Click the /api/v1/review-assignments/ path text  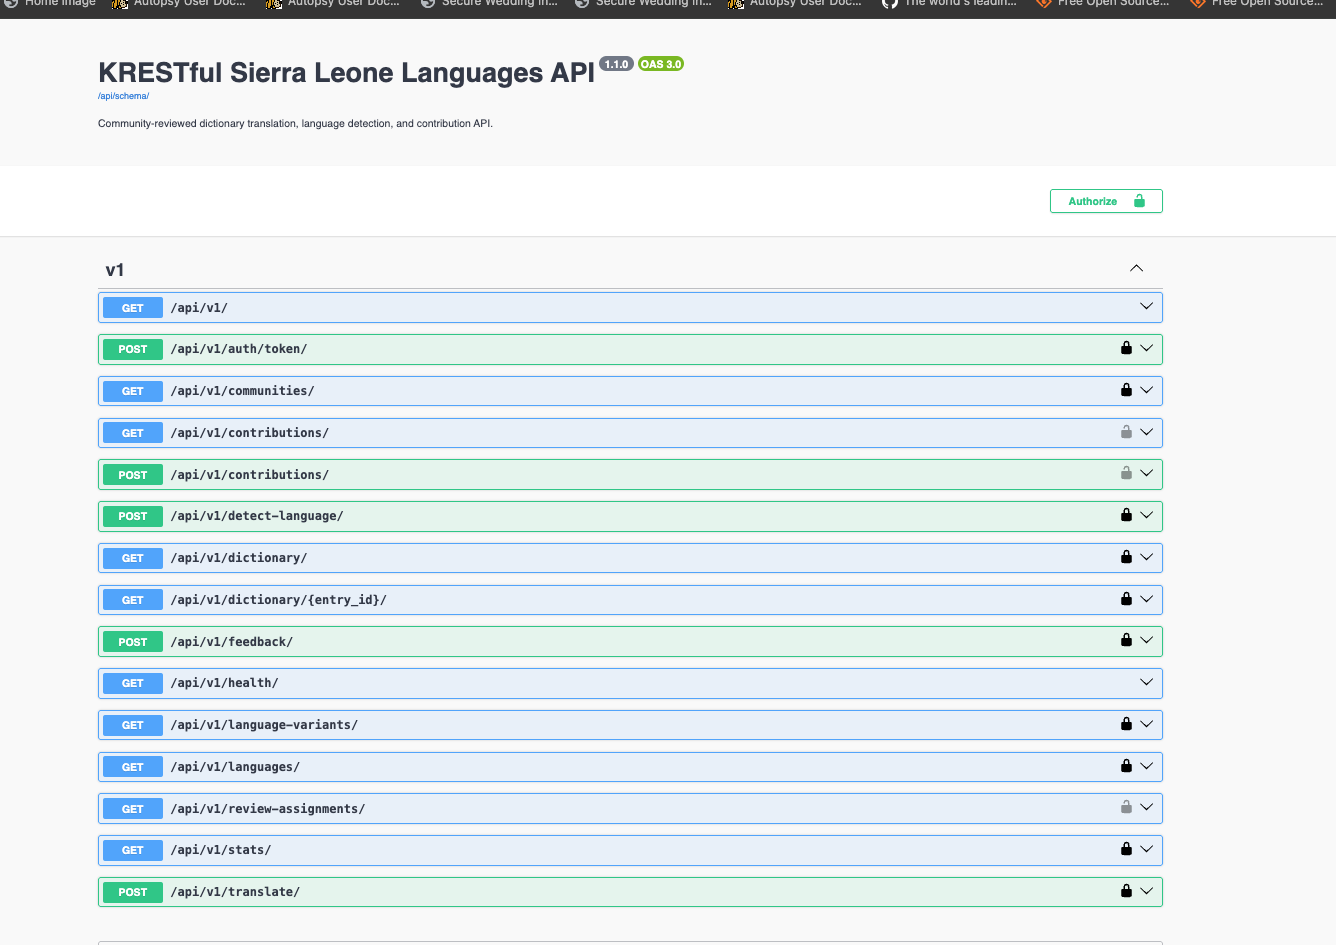[x=268, y=809]
